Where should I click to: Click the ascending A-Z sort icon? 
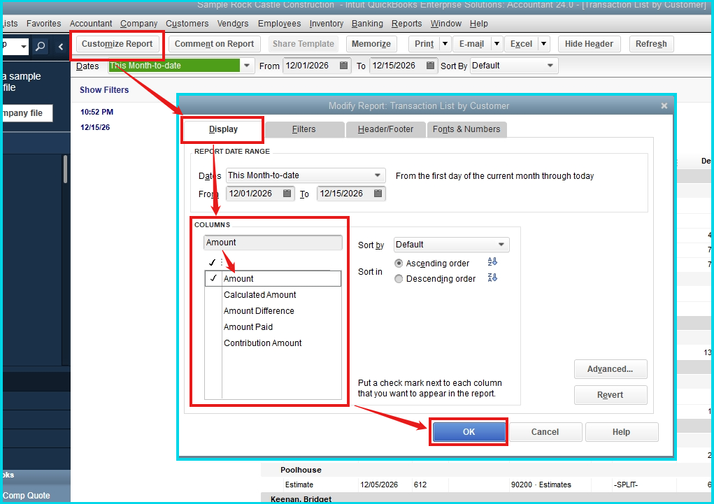(x=492, y=262)
